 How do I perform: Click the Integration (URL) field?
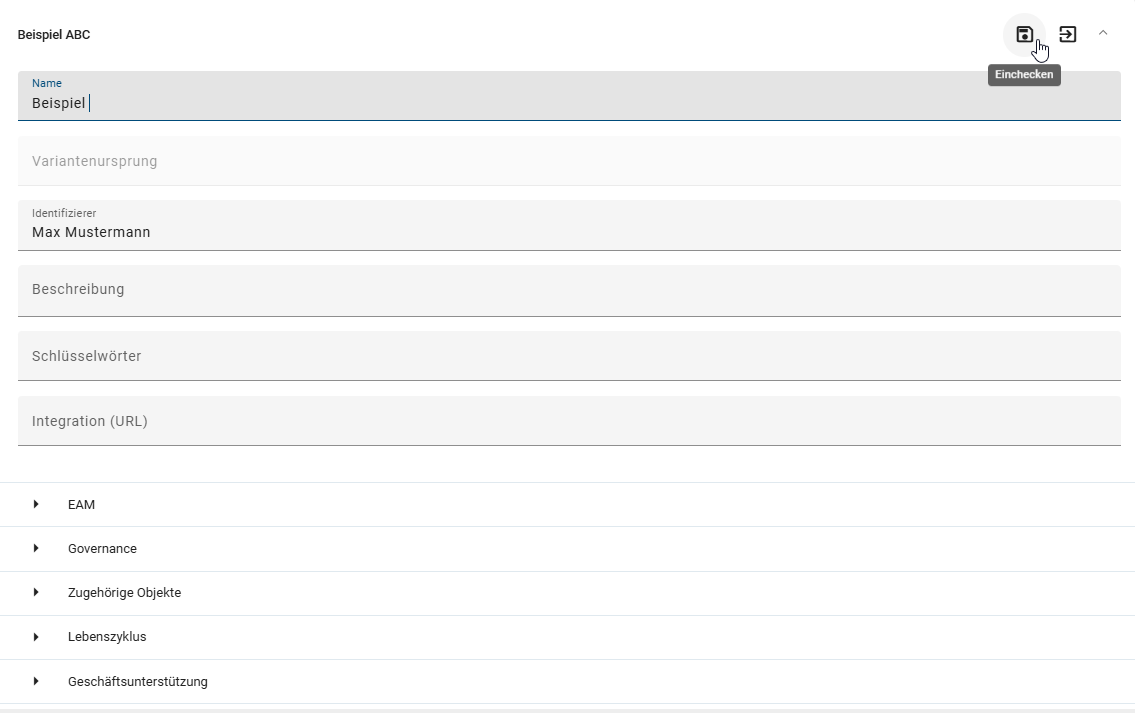pyautogui.click(x=568, y=421)
